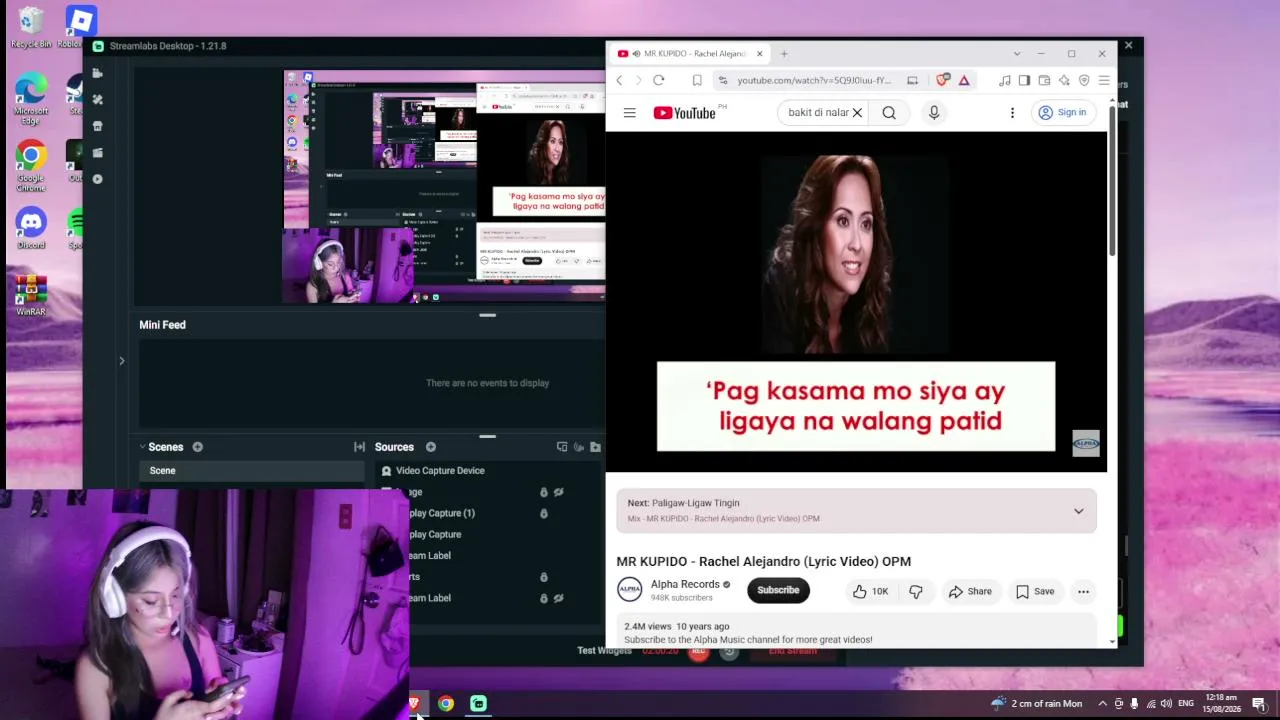
Task: Click the Sources audio settings icon
Action: 578,447
